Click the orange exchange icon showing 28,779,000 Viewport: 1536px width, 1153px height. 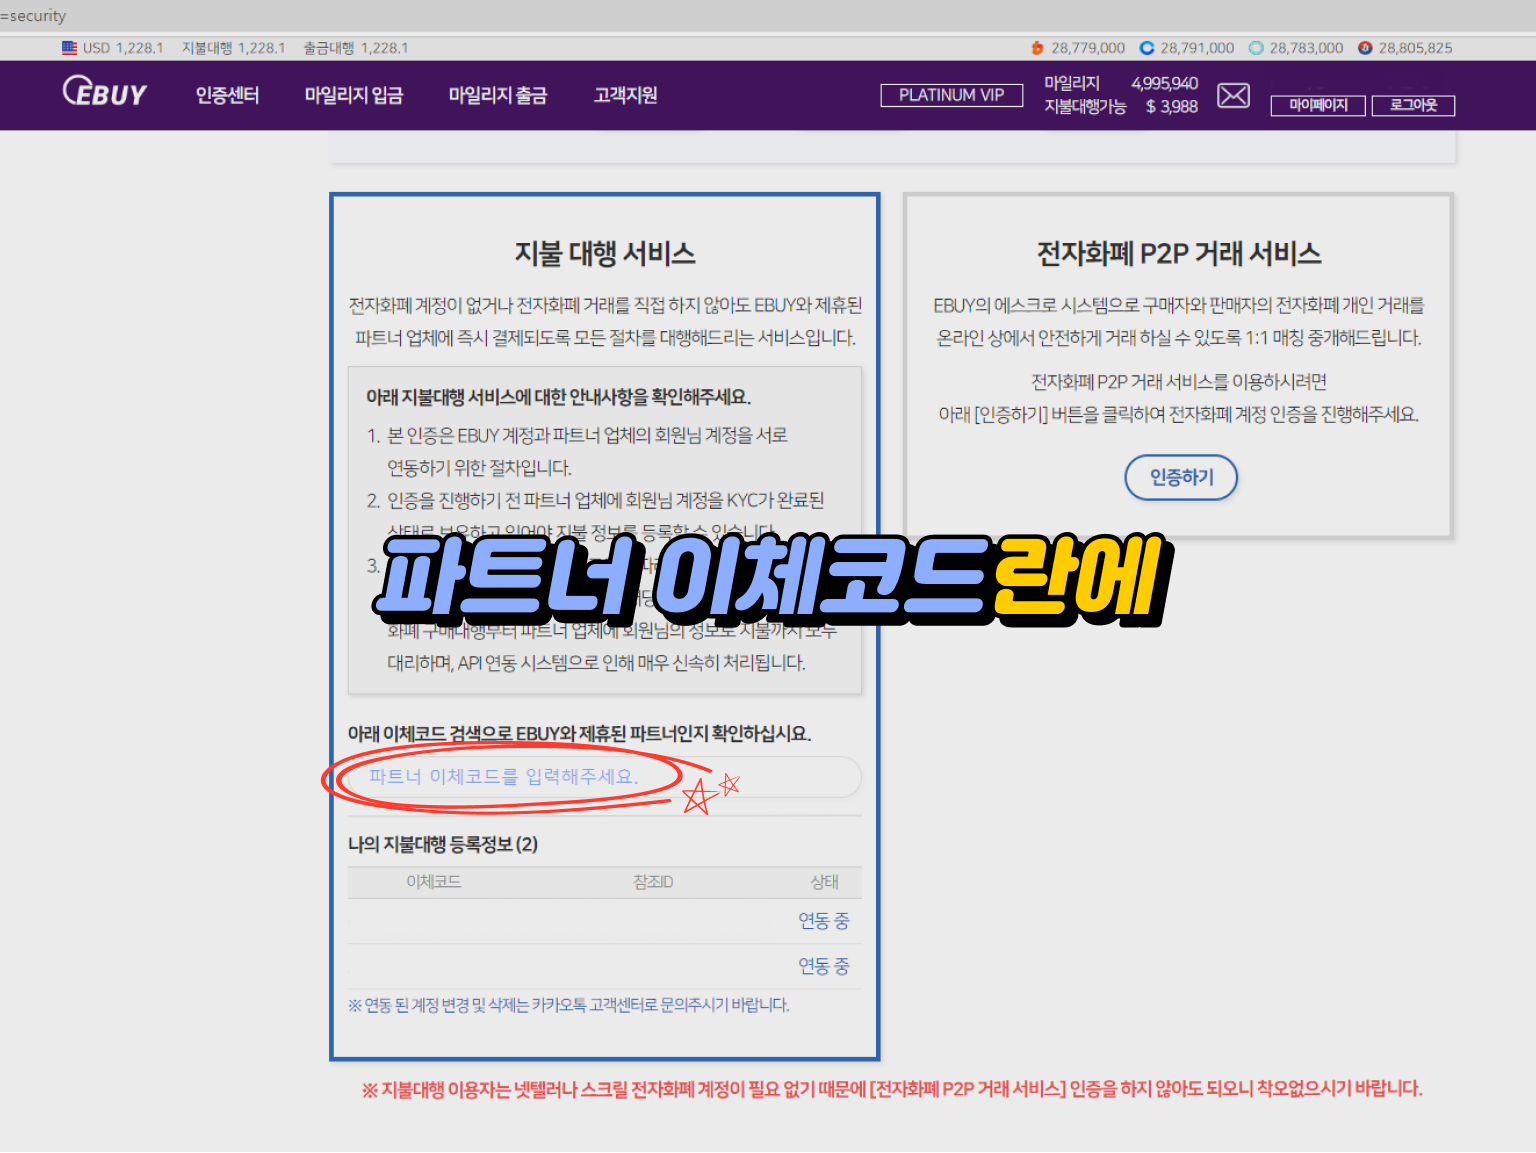(1037, 48)
